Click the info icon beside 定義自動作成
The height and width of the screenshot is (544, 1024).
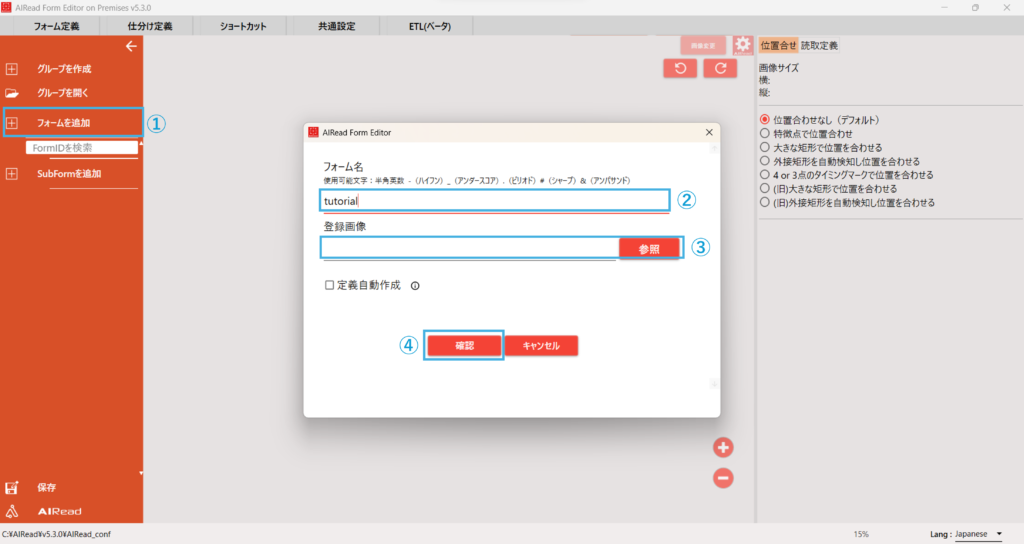pyautogui.click(x=415, y=285)
